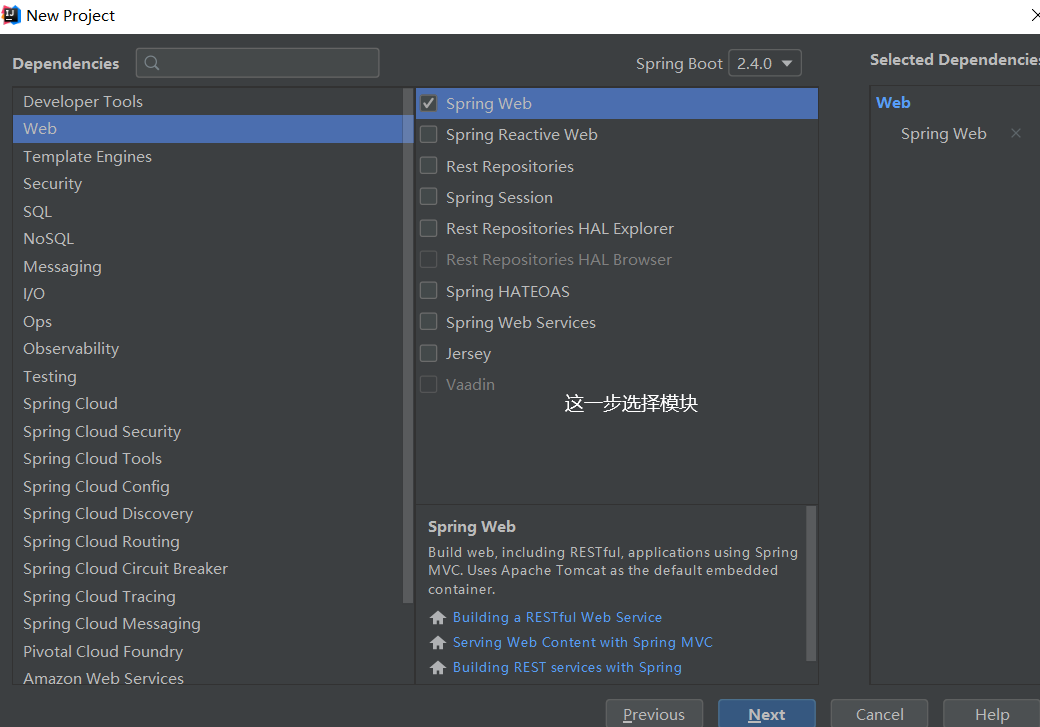
Task: Open the Testing category
Action: (208, 377)
